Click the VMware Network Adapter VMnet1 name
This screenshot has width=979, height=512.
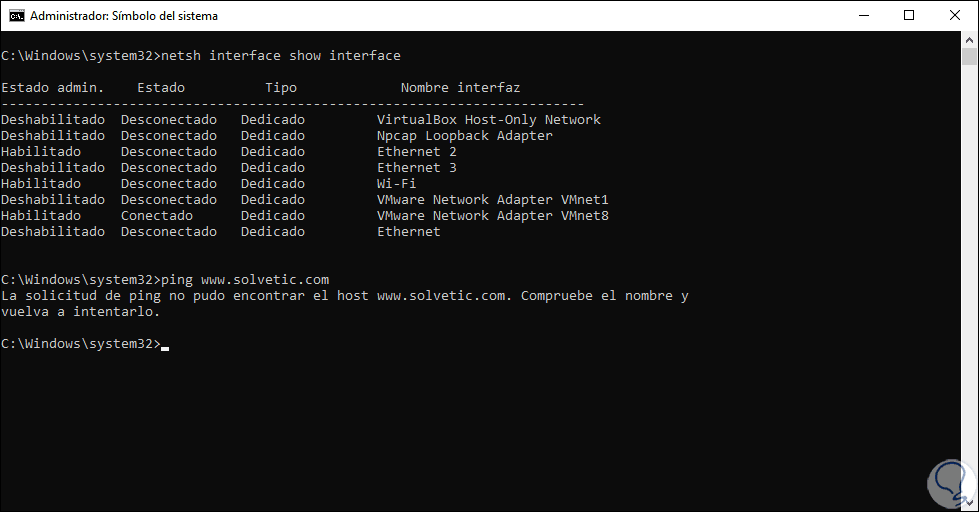492,200
